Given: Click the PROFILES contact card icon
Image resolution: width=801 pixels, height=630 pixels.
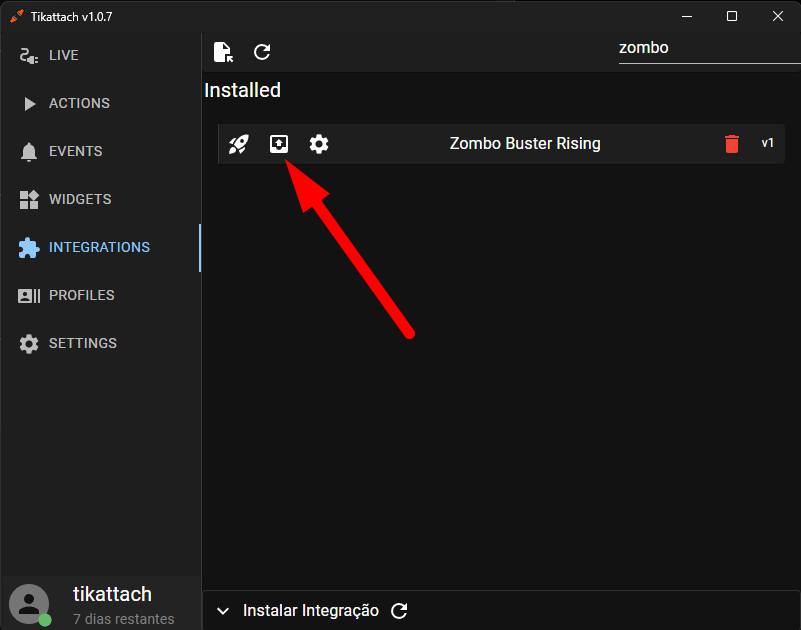Looking at the screenshot, I should click(x=29, y=296).
